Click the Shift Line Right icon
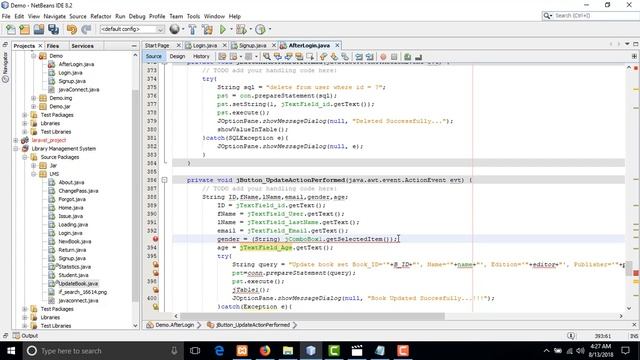This screenshot has width=640, height=360. tap(370, 57)
